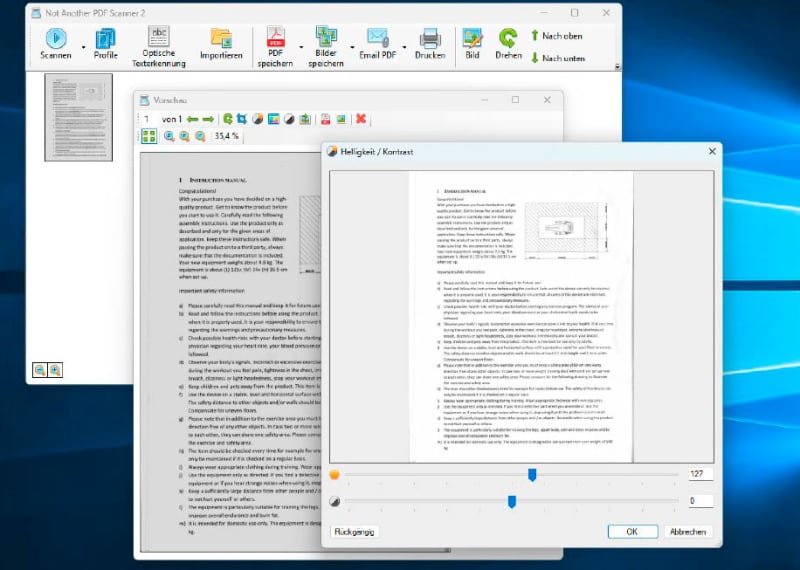The height and width of the screenshot is (570, 800).
Task: Go to previous page in Vorschau
Action: [x=192, y=119]
